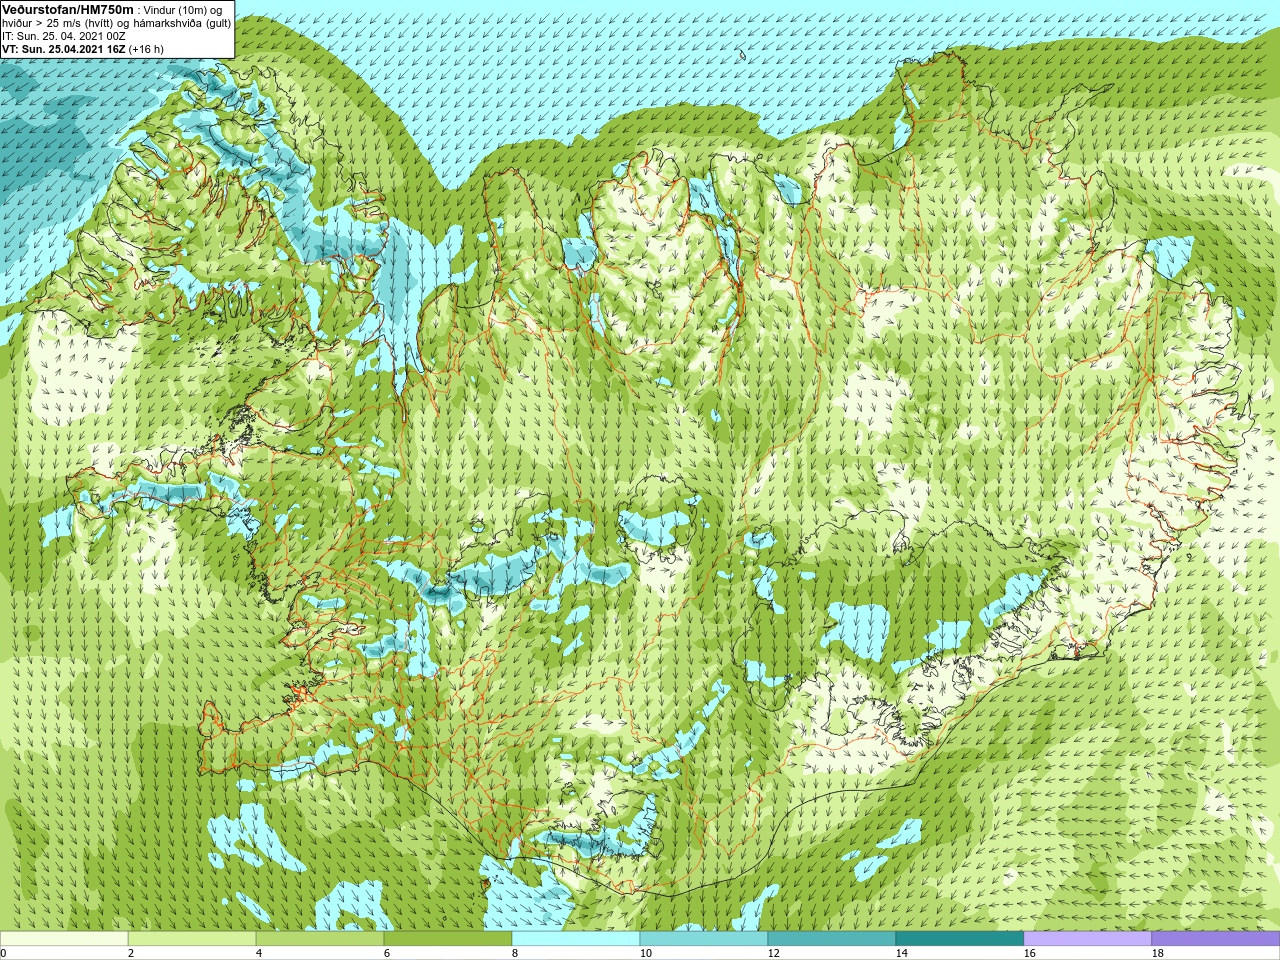Click the light cyan 8–10 m/s legend swatch
Image resolution: width=1280 pixels, height=960 pixels.
[x=576, y=939]
